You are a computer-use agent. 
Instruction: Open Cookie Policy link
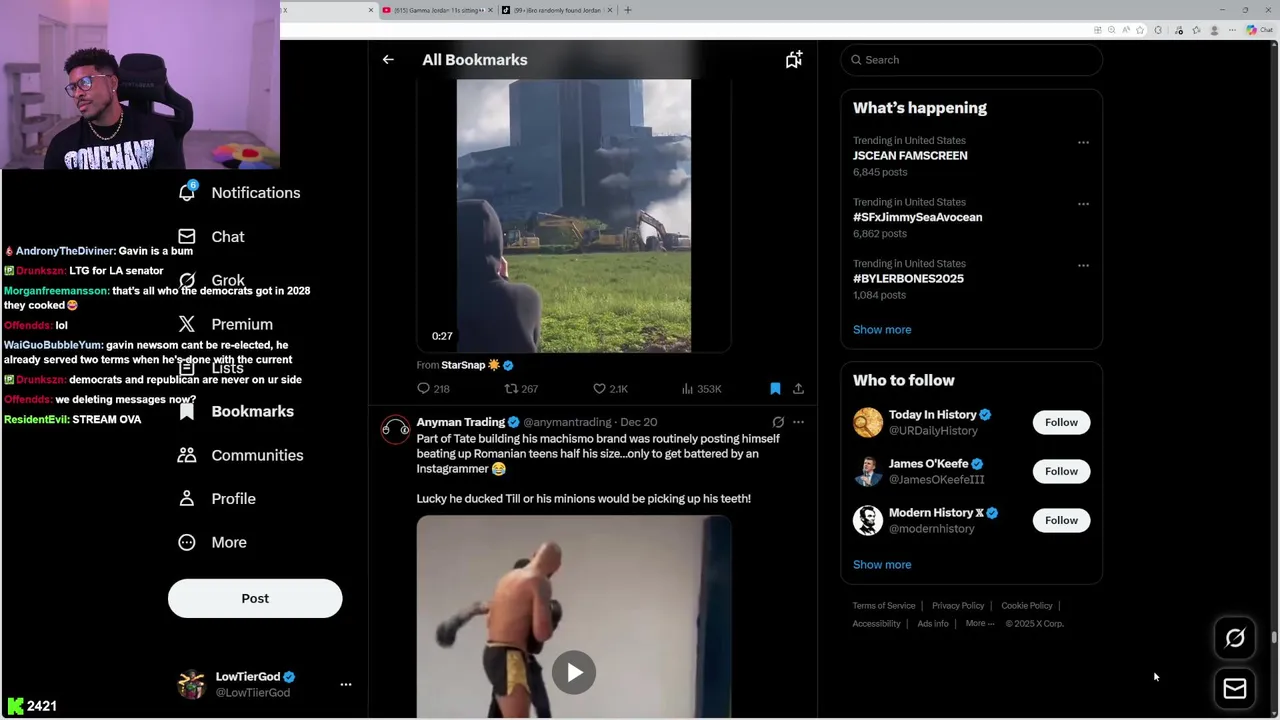1027,606
